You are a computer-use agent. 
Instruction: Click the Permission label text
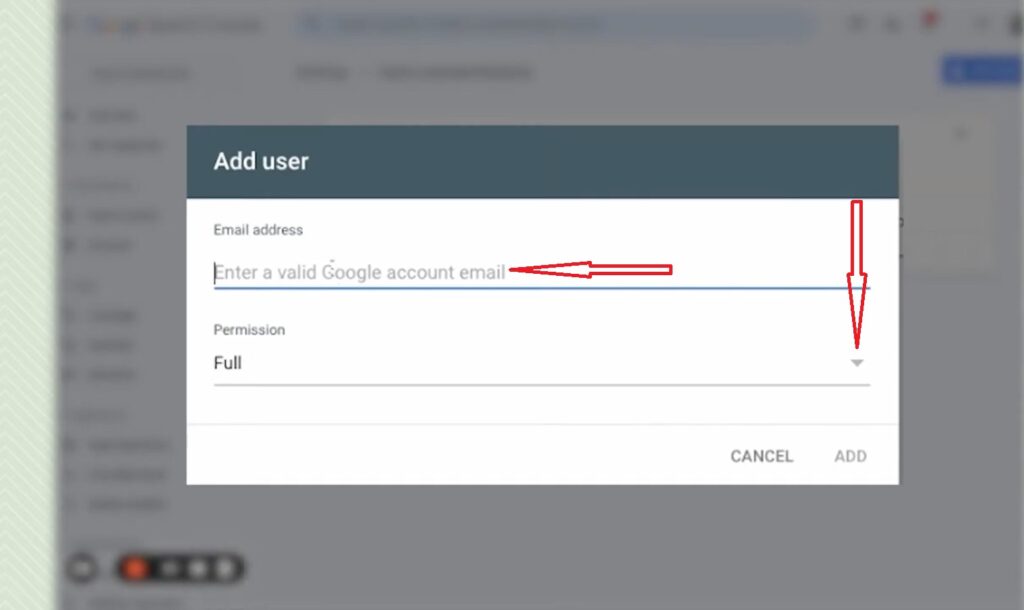tap(249, 330)
